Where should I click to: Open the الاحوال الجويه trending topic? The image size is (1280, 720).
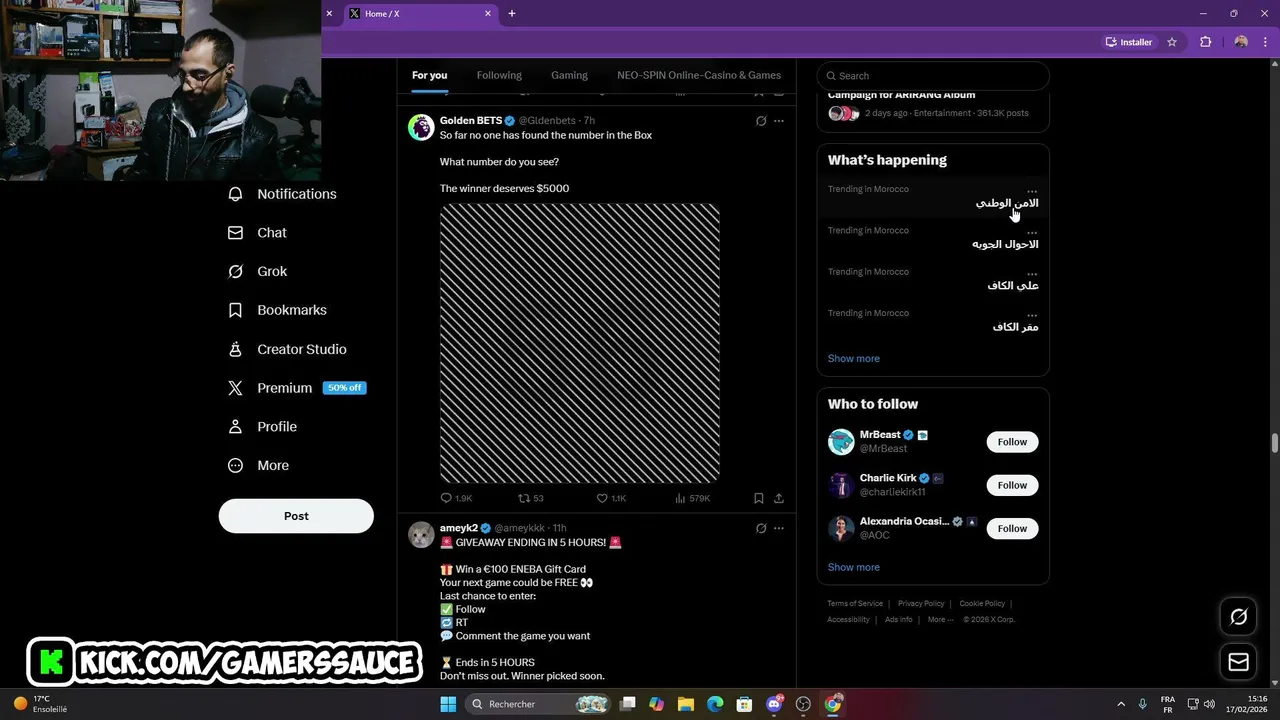point(933,238)
